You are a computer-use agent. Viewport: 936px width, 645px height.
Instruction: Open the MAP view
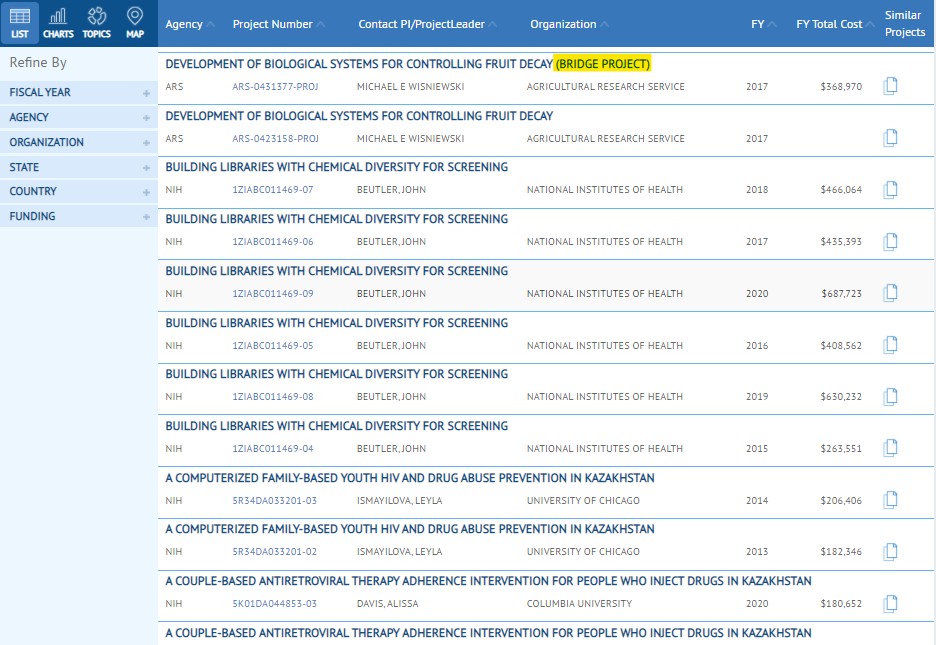click(135, 23)
